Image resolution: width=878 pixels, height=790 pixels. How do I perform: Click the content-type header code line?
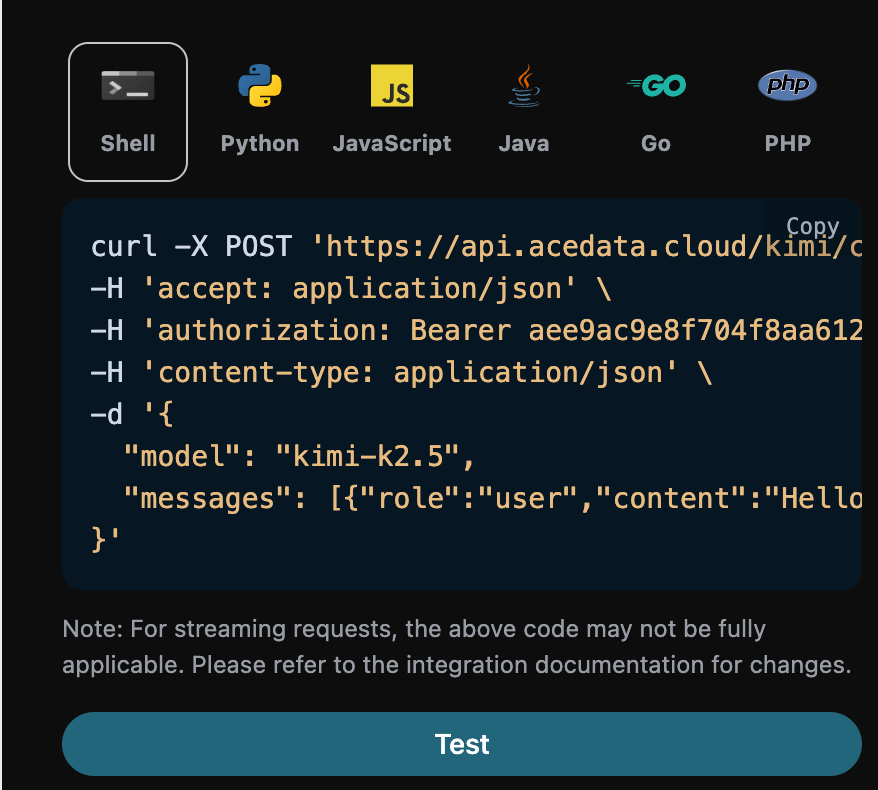(x=400, y=373)
